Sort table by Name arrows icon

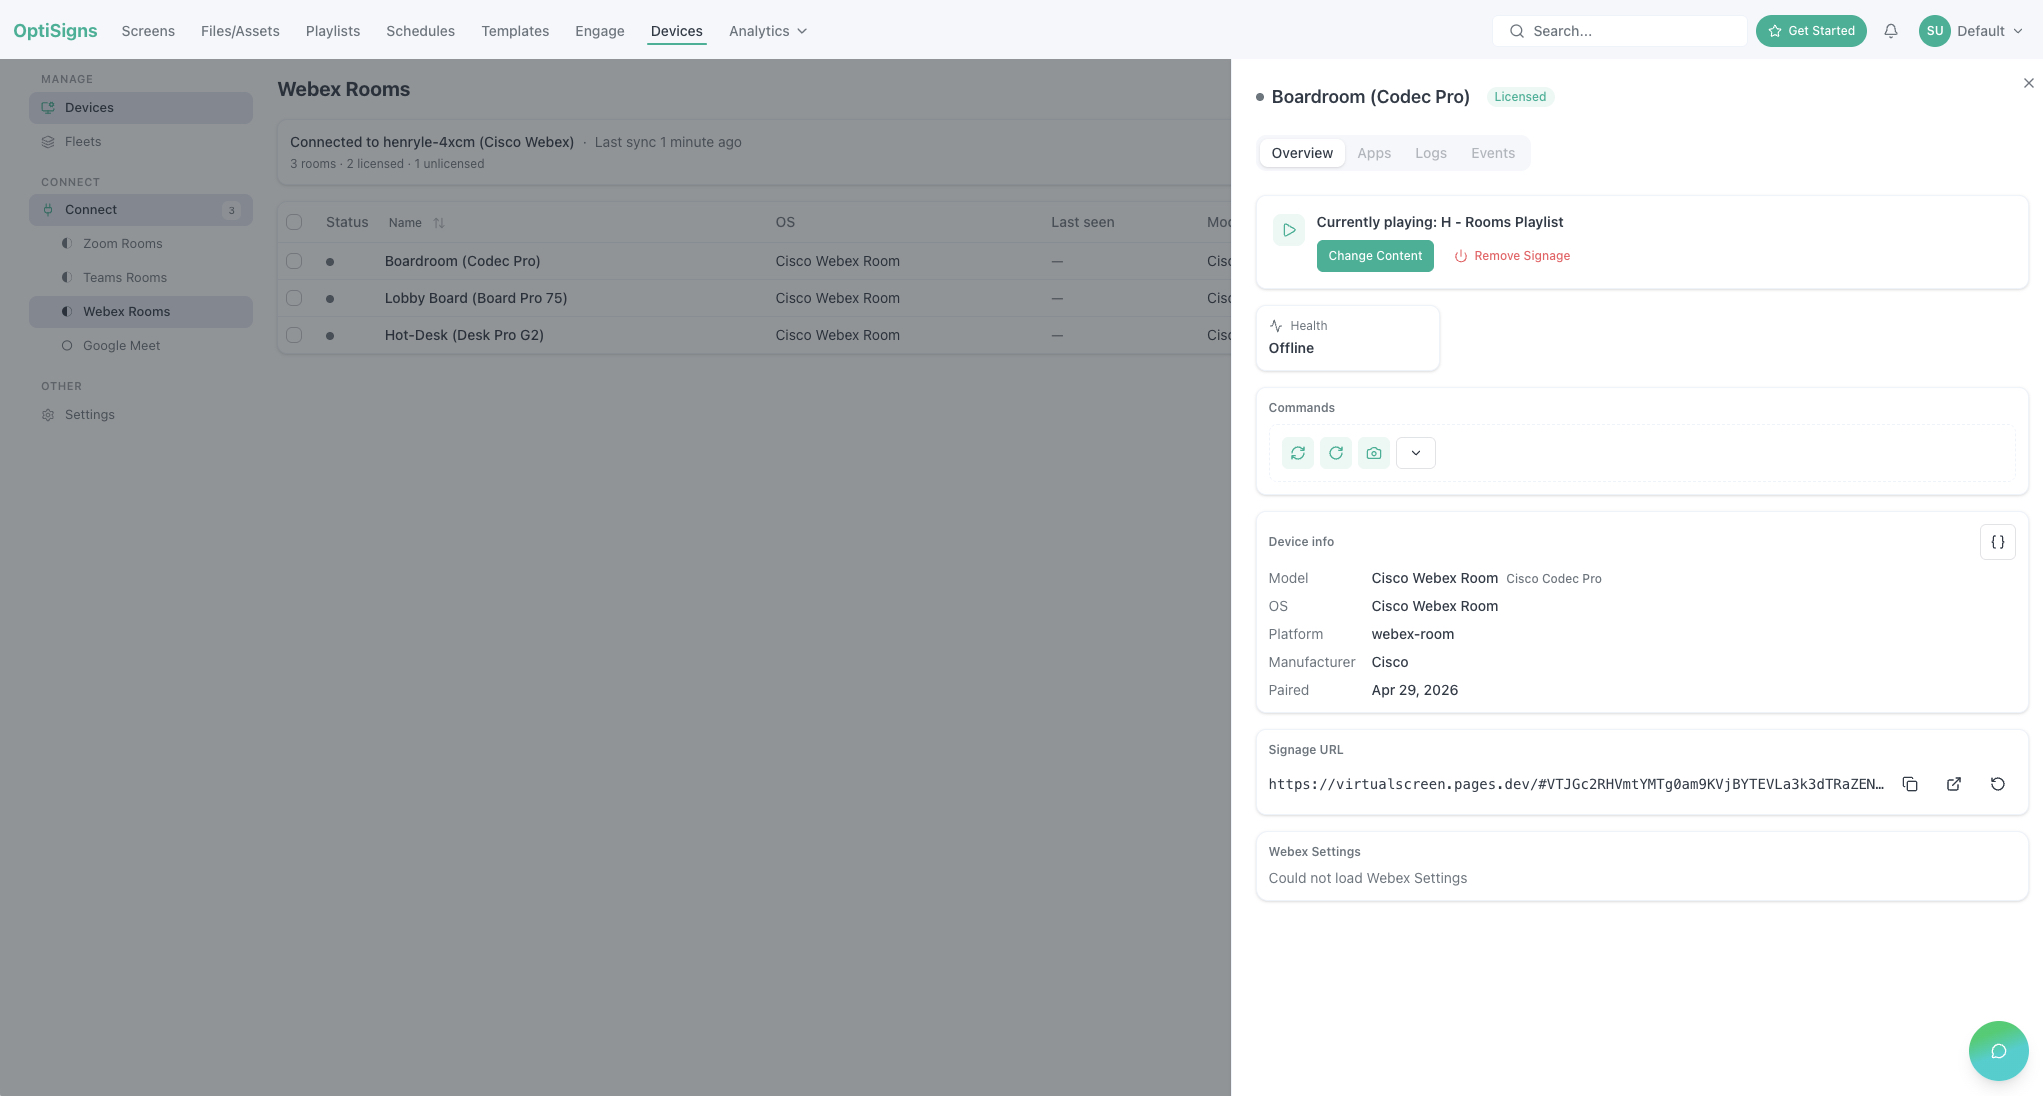pos(439,223)
